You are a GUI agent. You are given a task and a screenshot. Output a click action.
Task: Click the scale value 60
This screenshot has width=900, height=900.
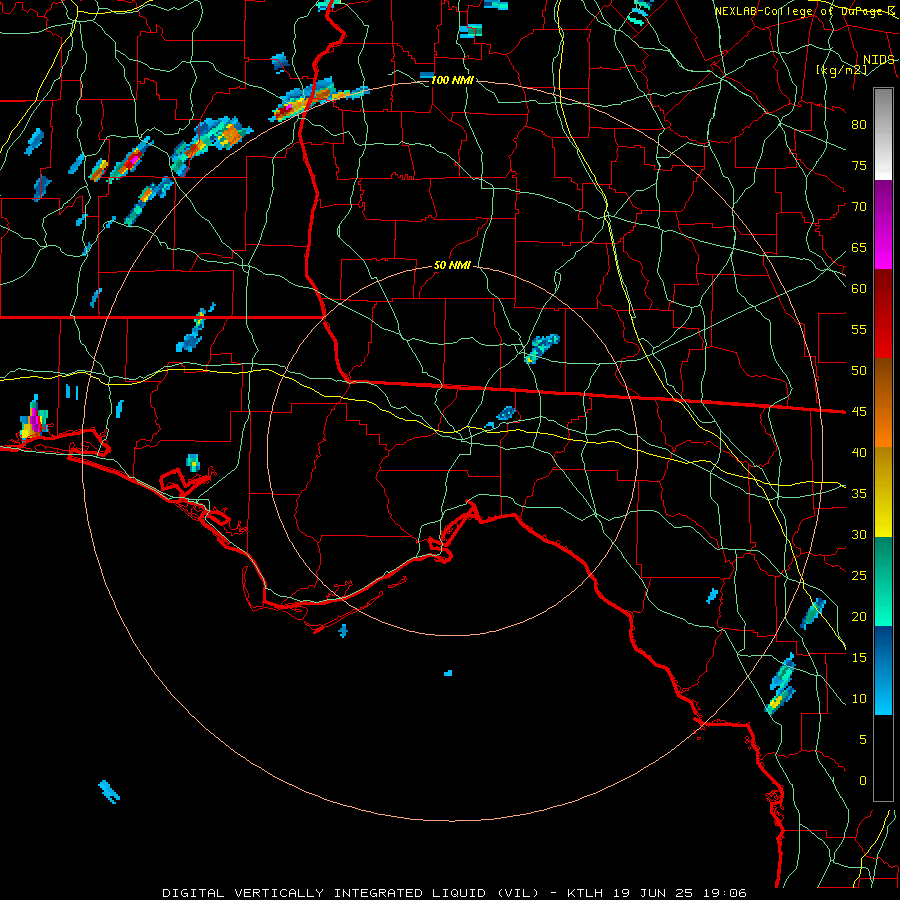point(859,289)
